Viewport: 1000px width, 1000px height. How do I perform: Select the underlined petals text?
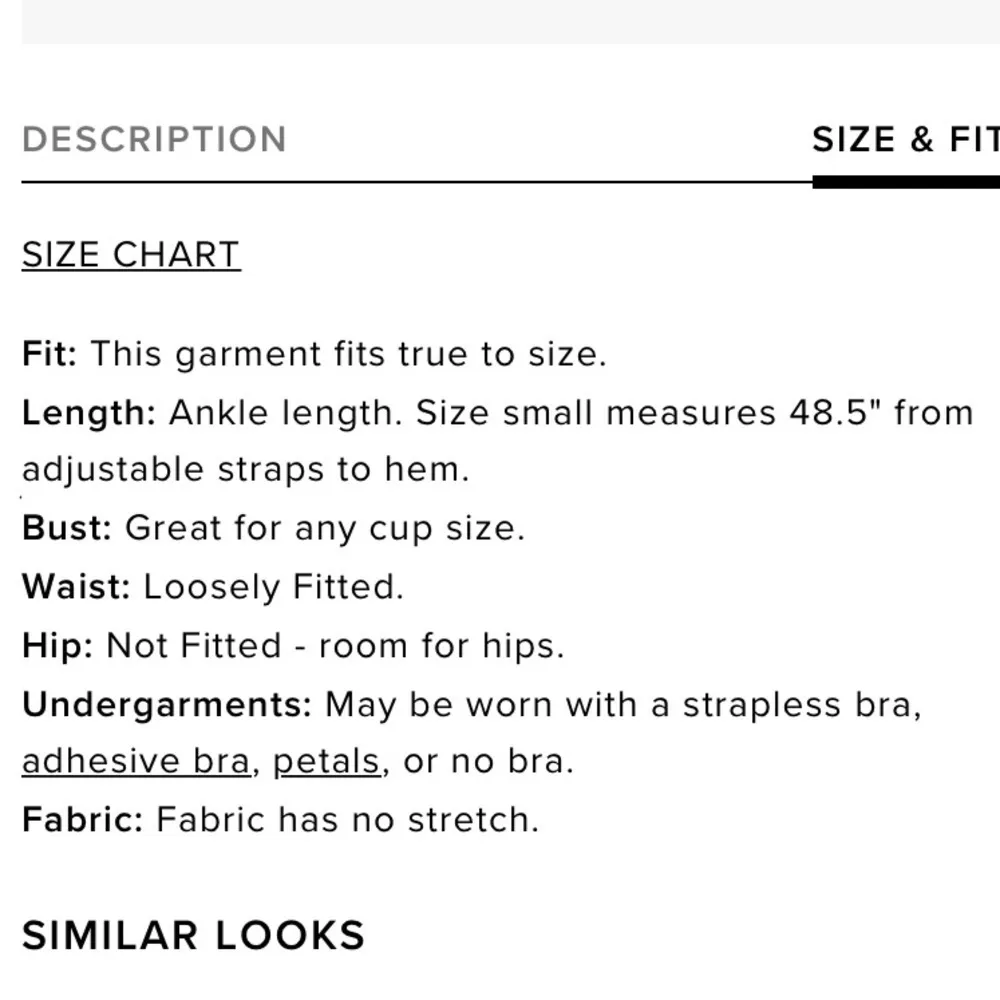[325, 761]
